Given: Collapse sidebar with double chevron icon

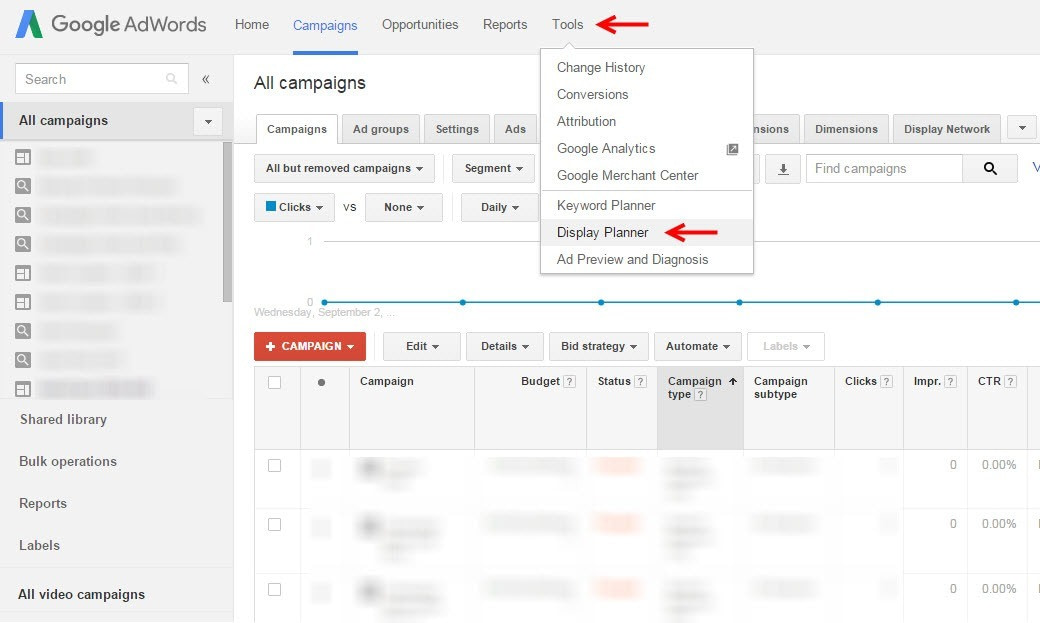Looking at the screenshot, I should [206, 79].
